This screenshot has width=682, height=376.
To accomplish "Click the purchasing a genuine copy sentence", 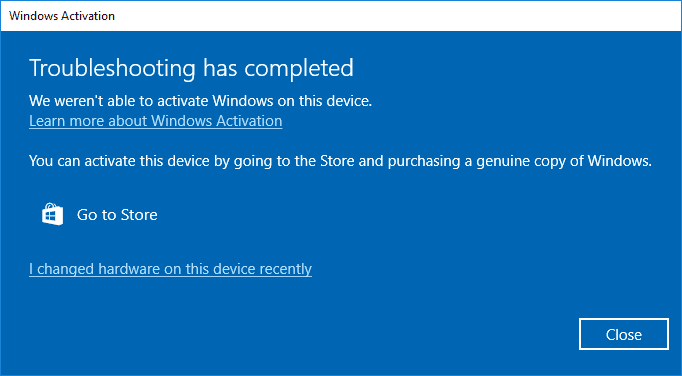I will point(341,161).
